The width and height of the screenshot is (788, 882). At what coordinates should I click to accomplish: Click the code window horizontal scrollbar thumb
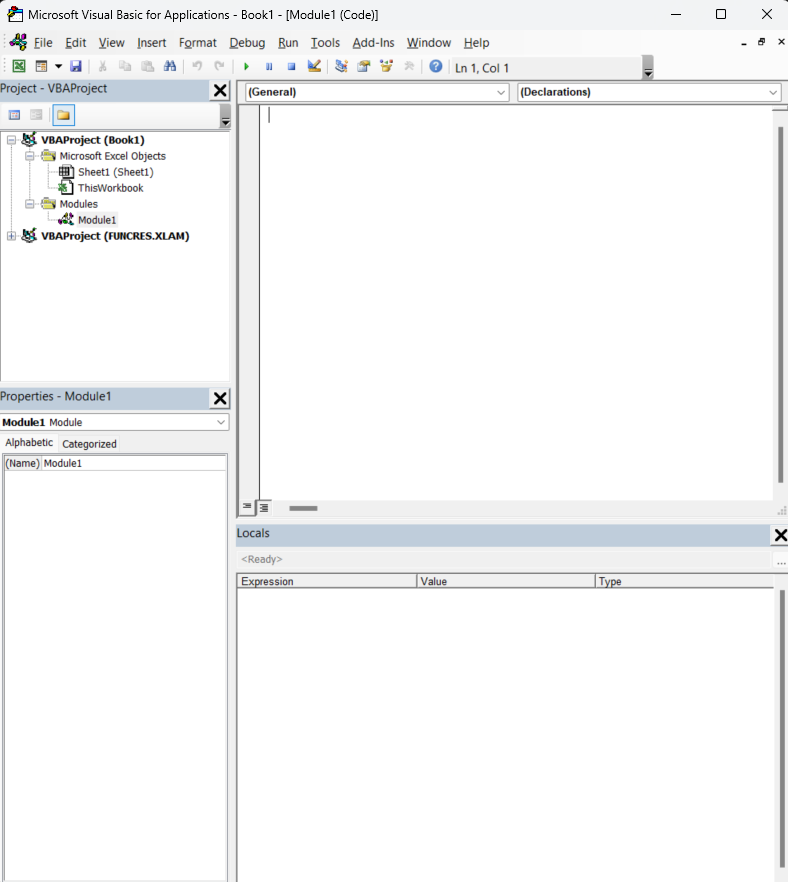coord(303,508)
